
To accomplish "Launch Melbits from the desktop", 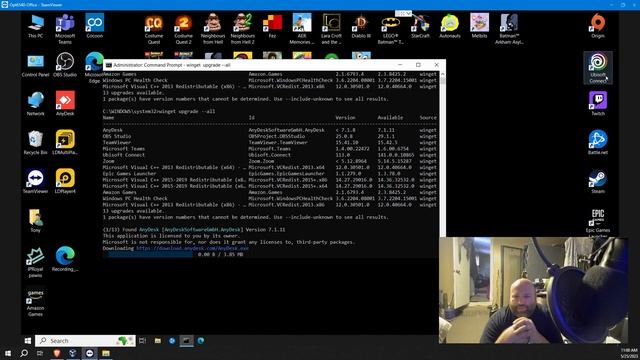I will coord(479,26).
